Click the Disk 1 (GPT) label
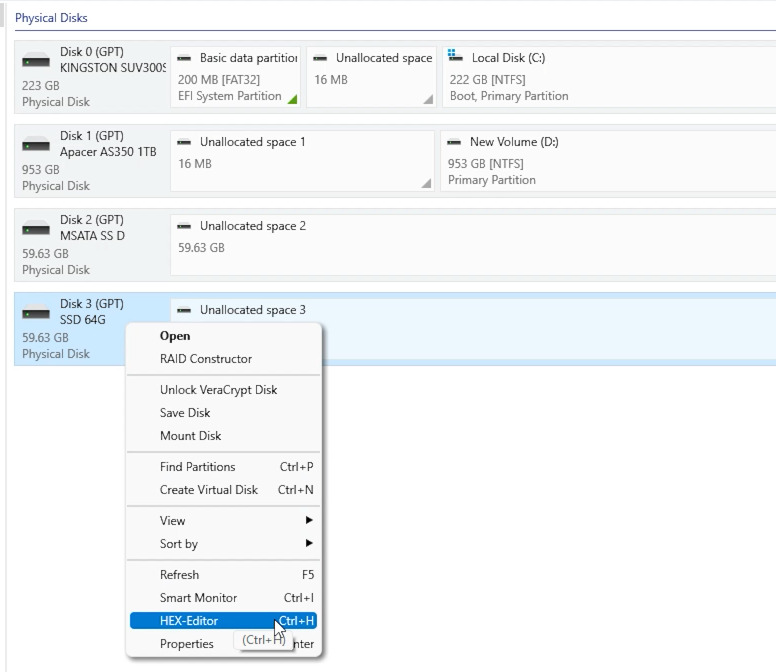 coord(92,136)
